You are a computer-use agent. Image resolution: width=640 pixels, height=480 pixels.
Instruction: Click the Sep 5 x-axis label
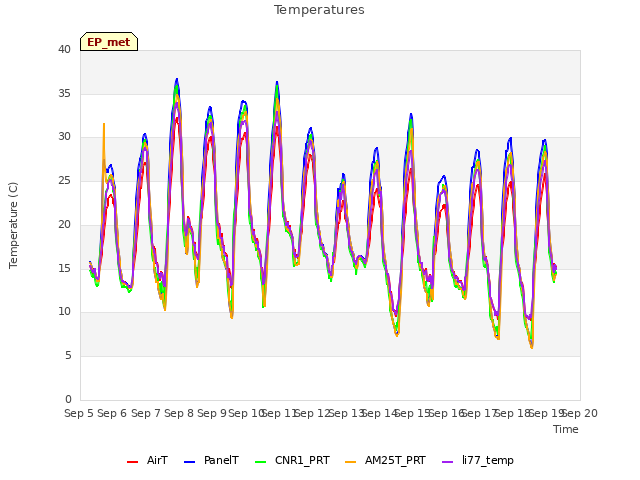coord(79,413)
